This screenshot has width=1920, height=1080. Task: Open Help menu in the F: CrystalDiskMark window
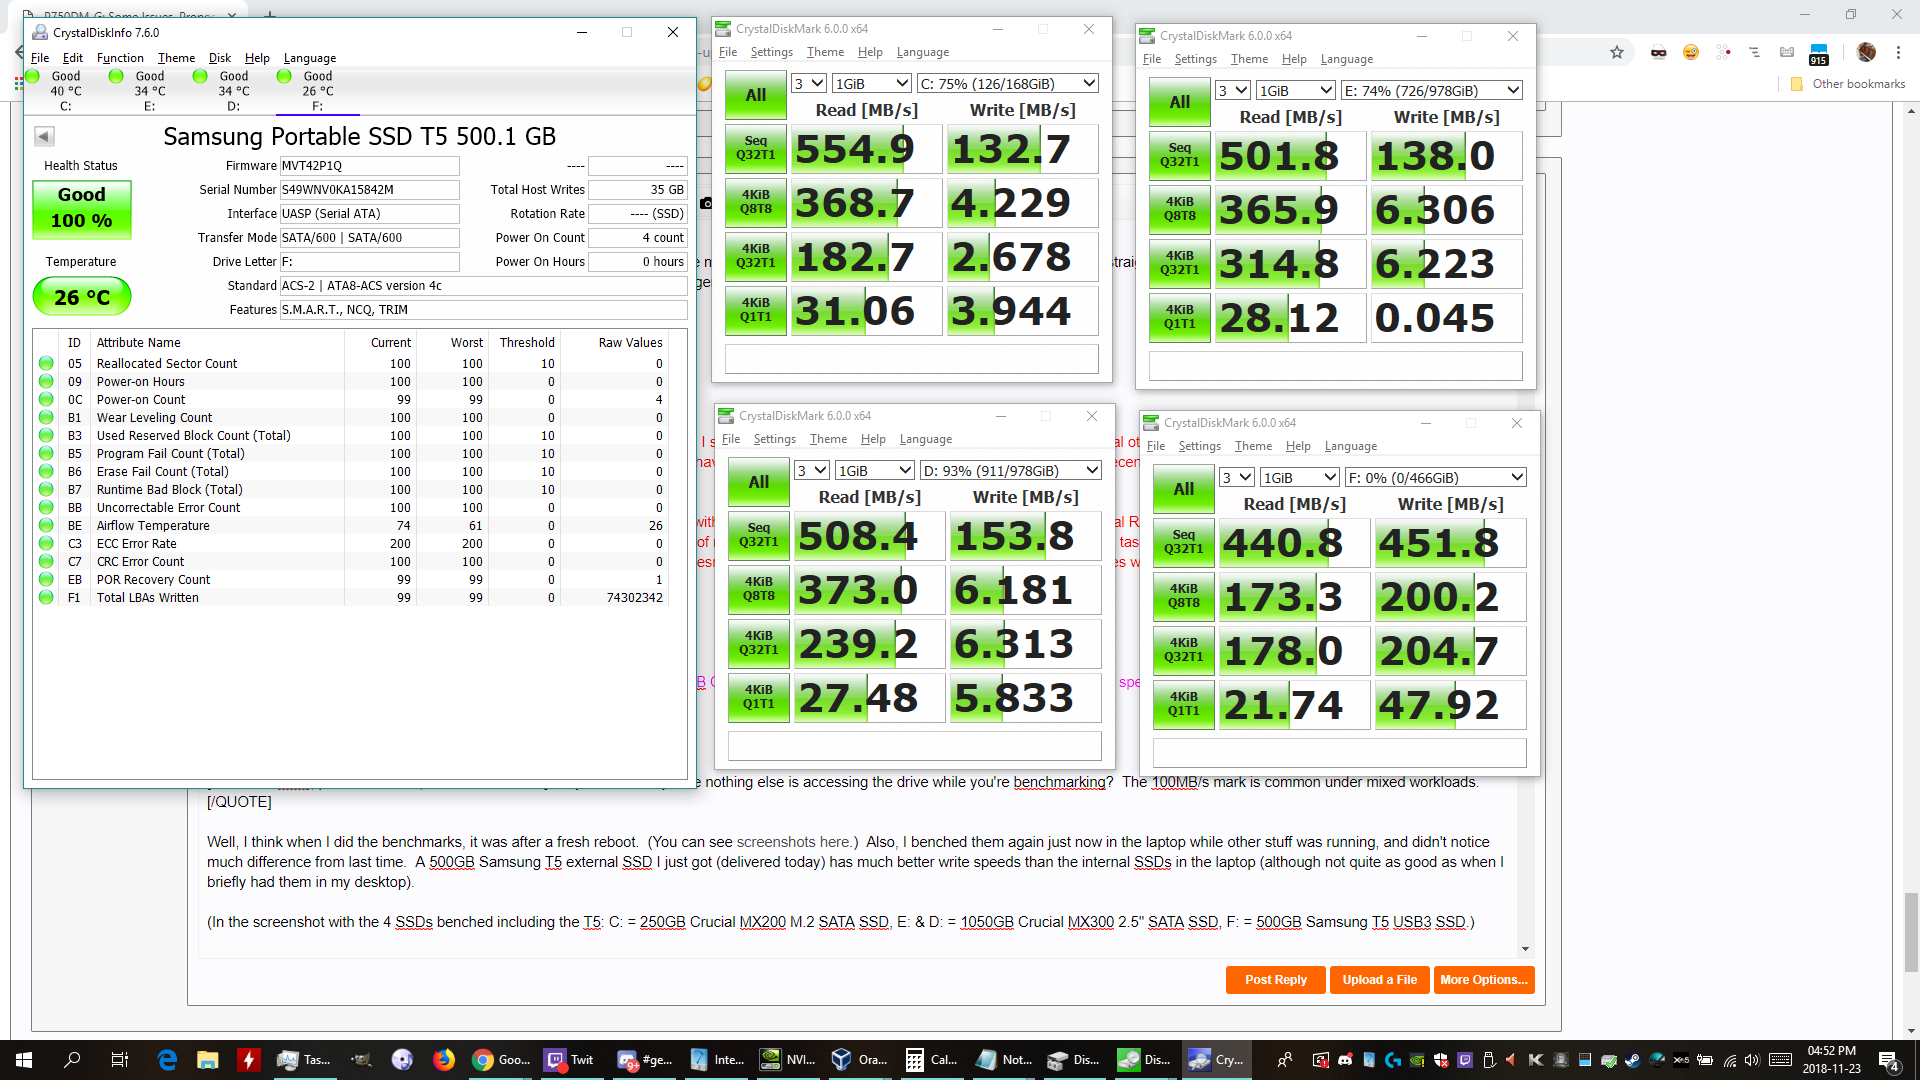point(1298,446)
